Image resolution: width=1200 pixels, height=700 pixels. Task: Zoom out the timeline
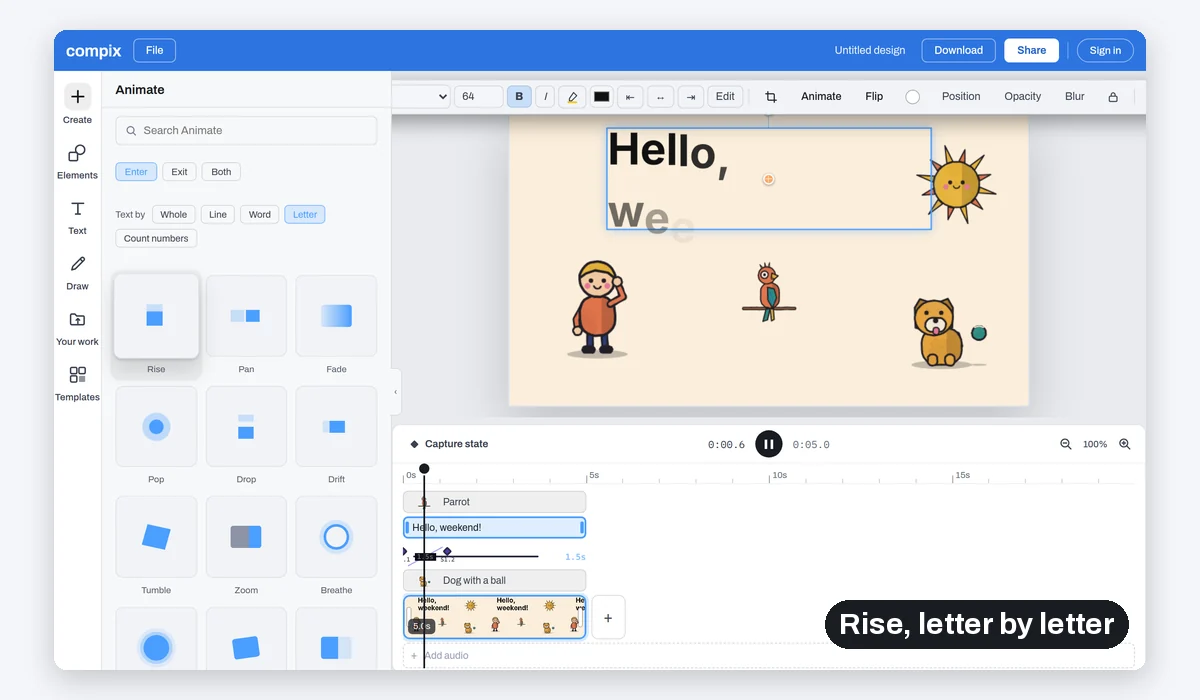tap(1065, 444)
